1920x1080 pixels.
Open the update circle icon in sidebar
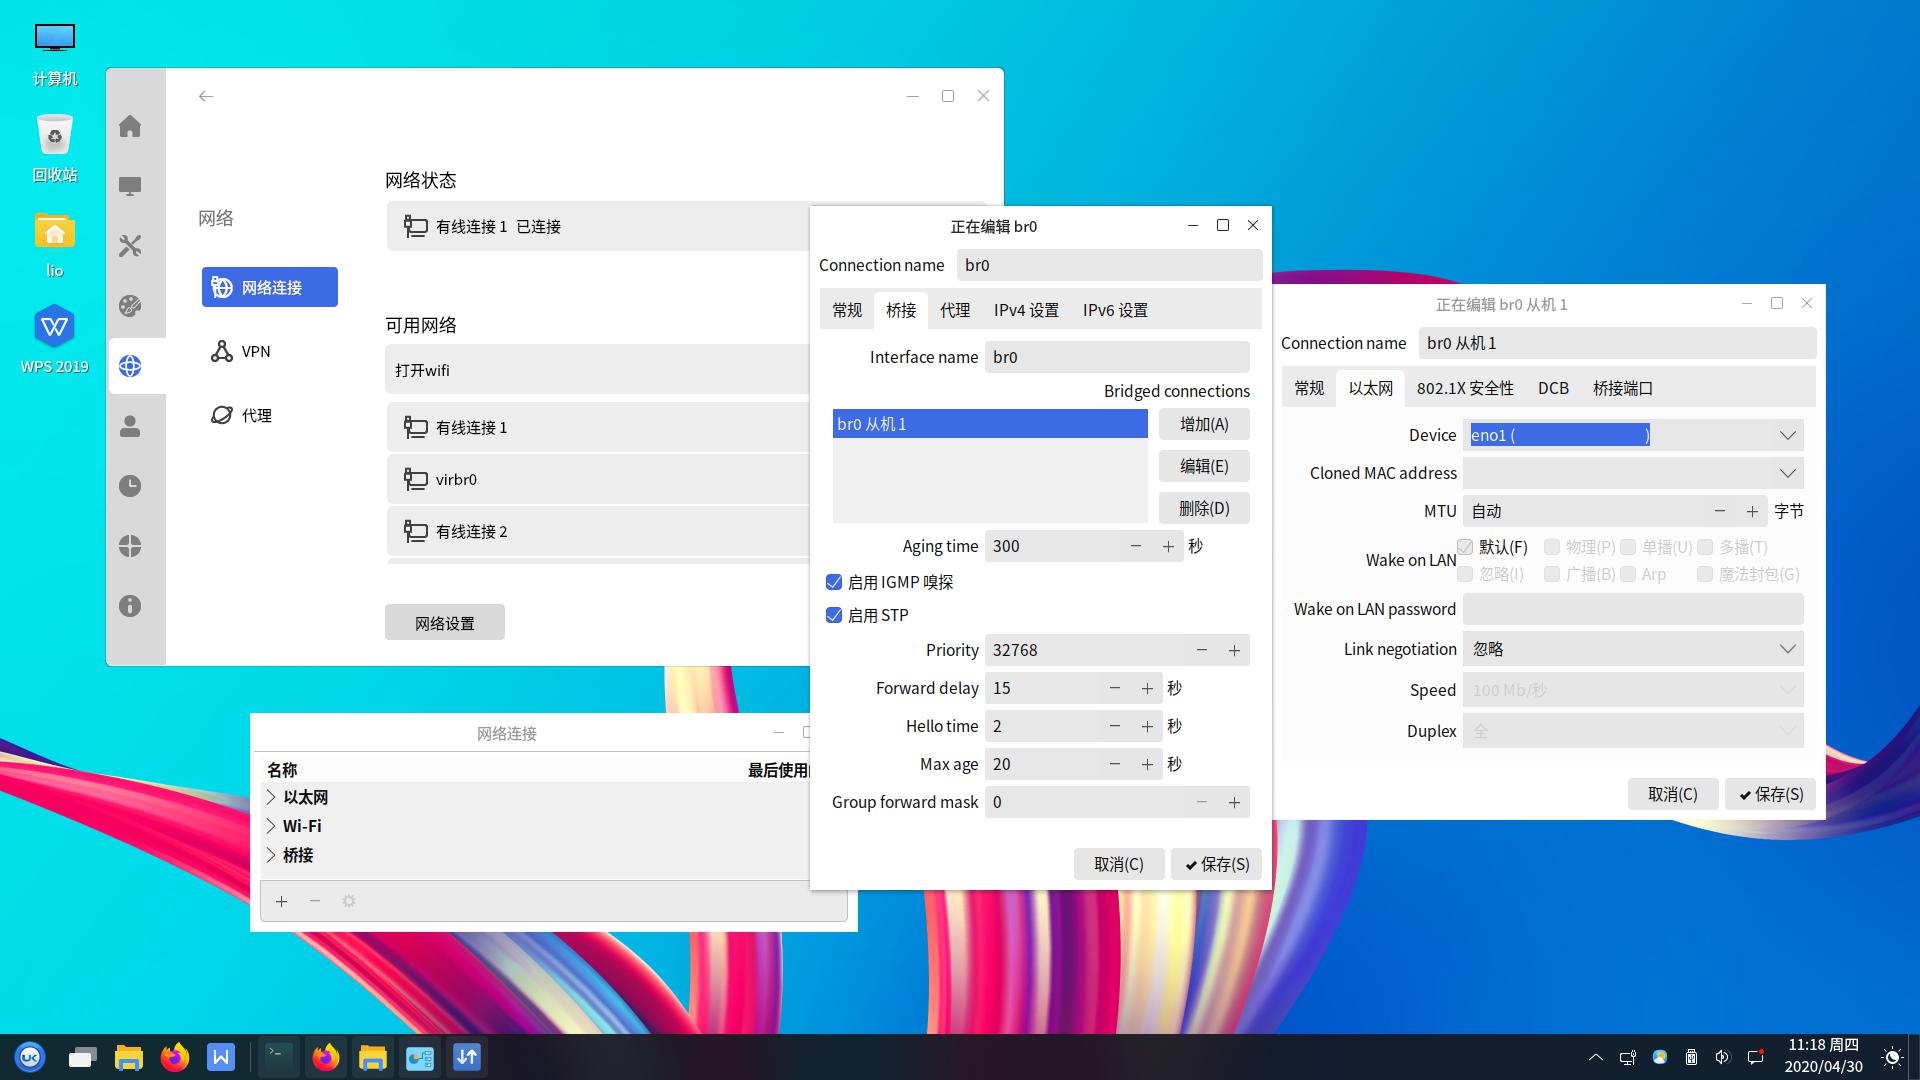[x=130, y=546]
